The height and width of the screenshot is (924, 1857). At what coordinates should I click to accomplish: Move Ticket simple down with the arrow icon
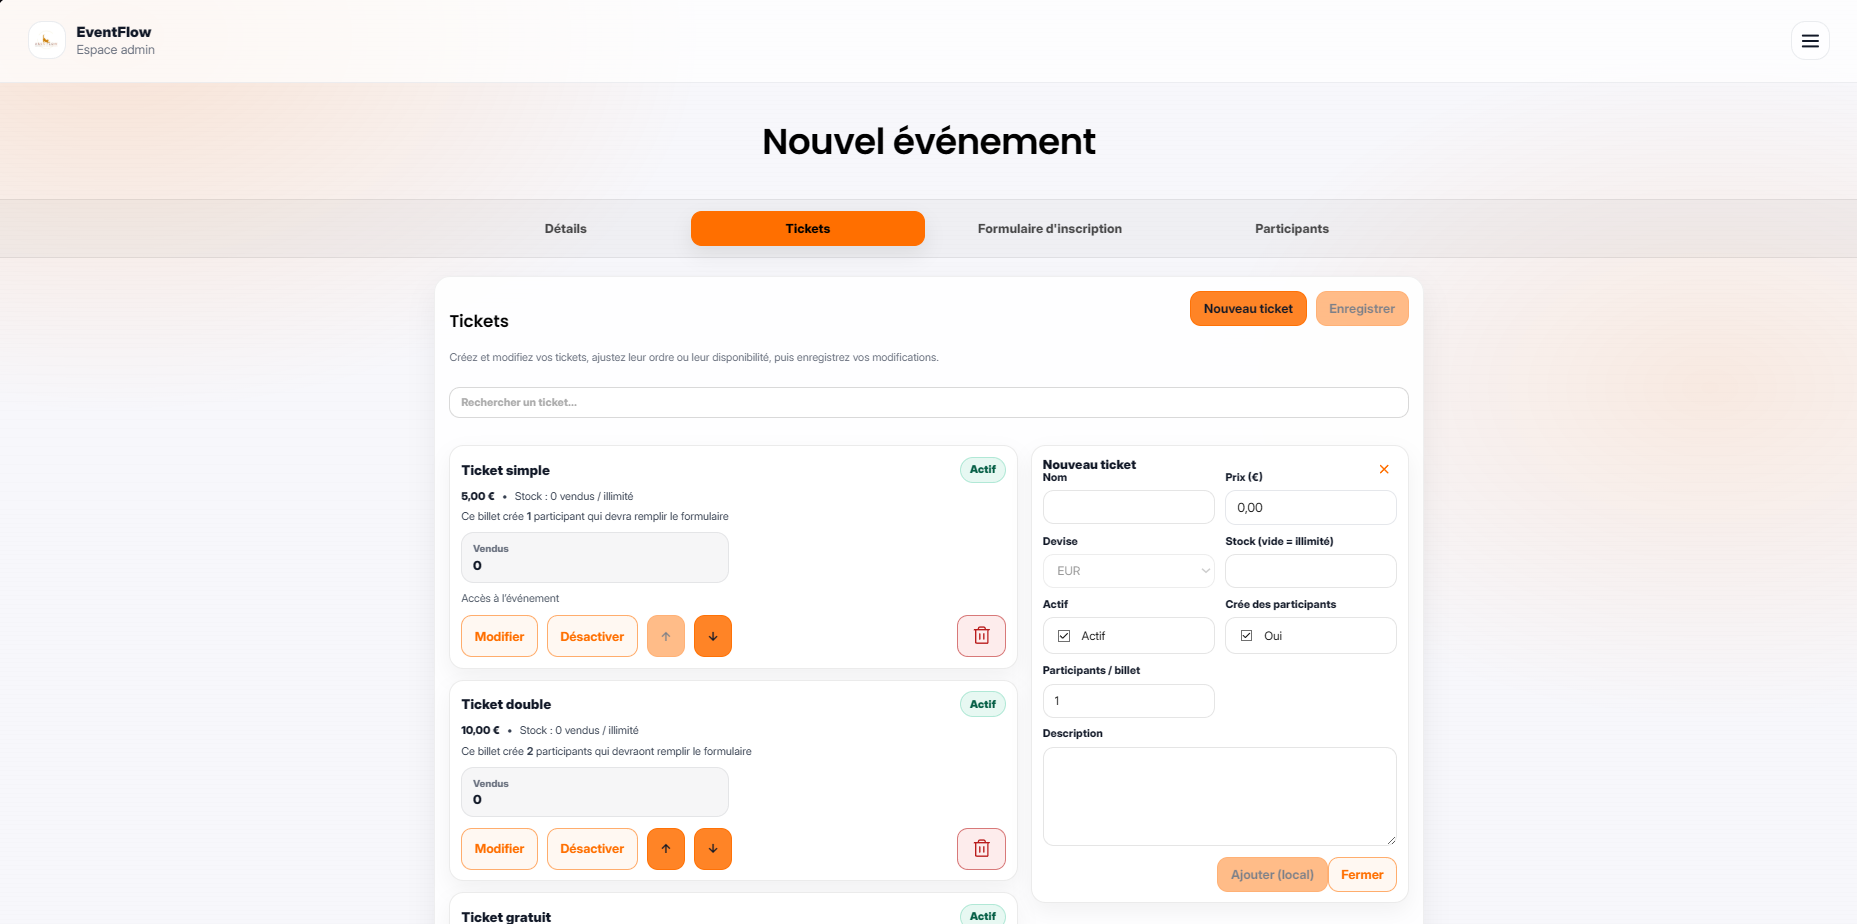click(712, 636)
